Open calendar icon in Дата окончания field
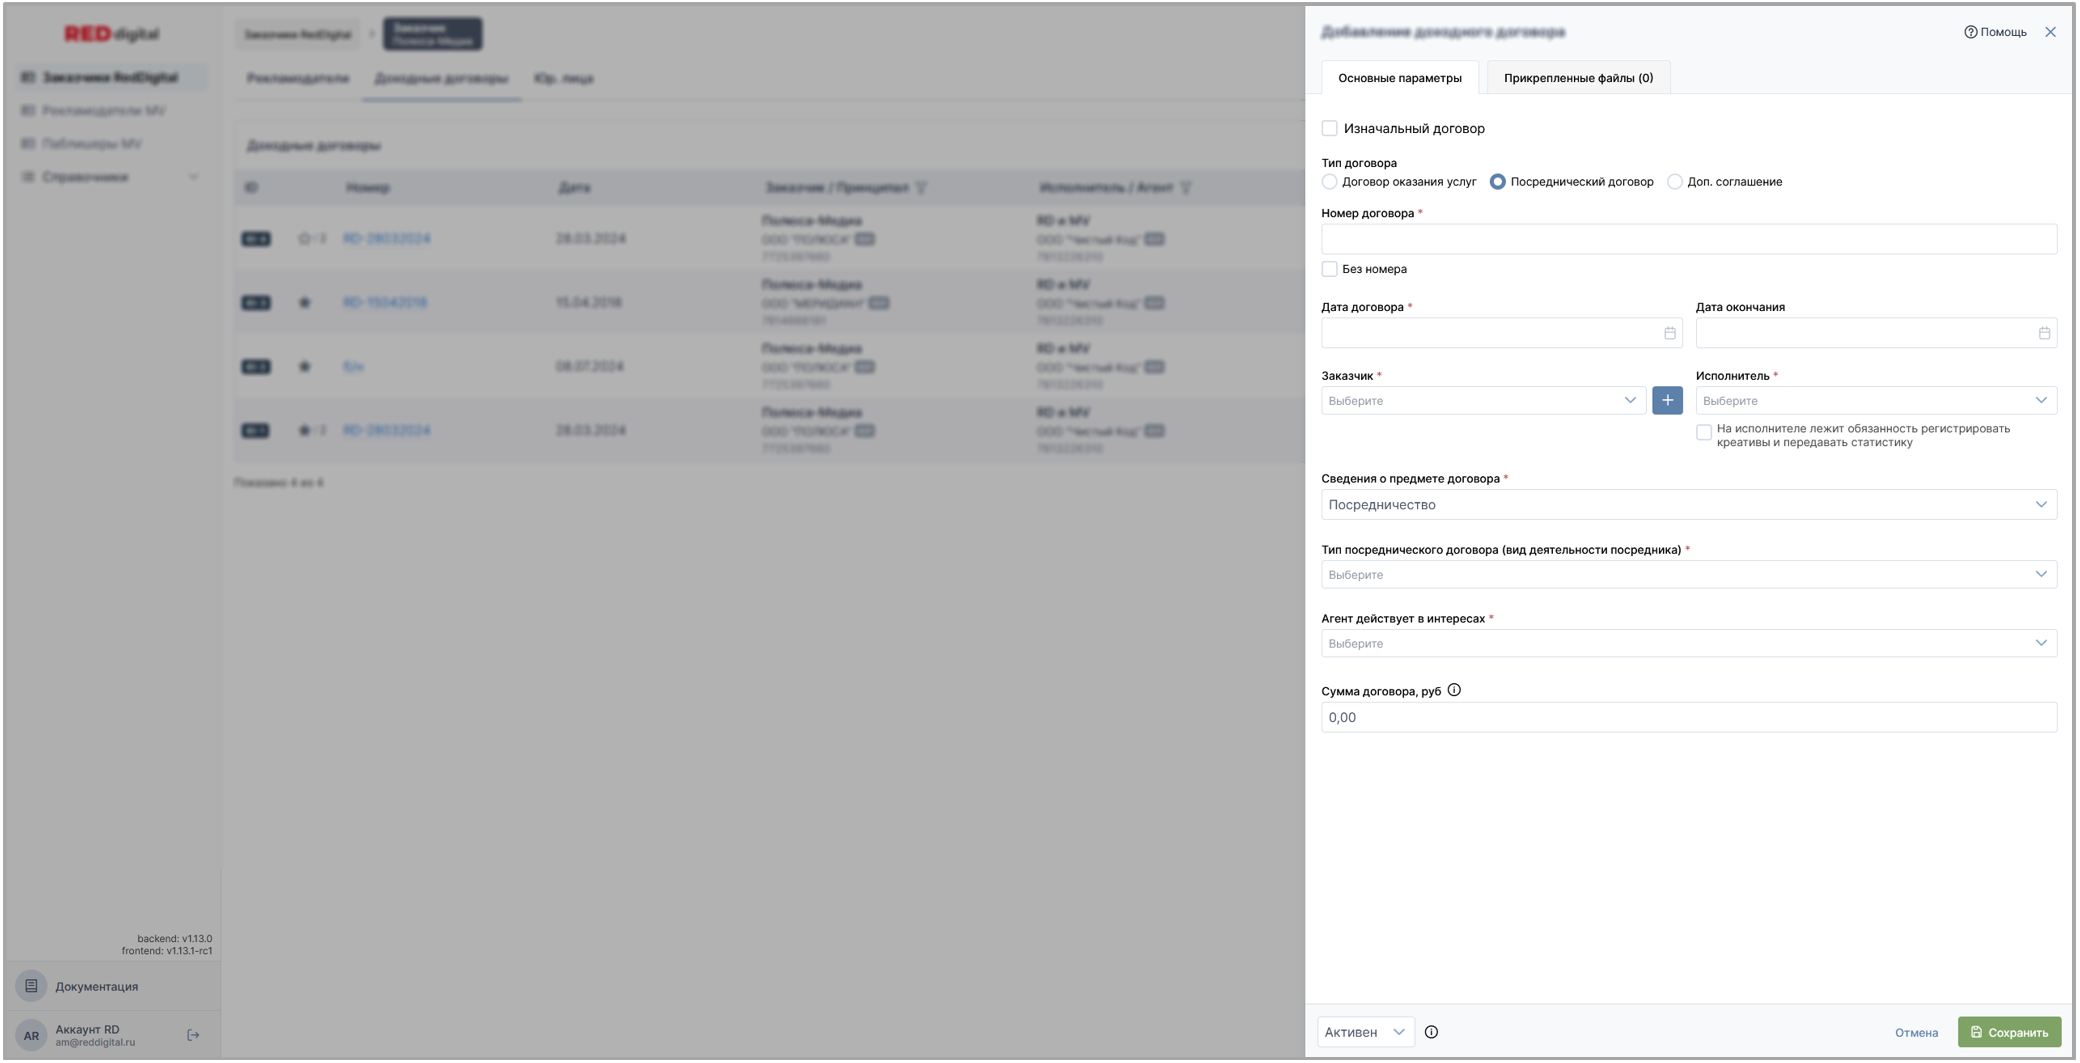 click(x=2044, y=333)
